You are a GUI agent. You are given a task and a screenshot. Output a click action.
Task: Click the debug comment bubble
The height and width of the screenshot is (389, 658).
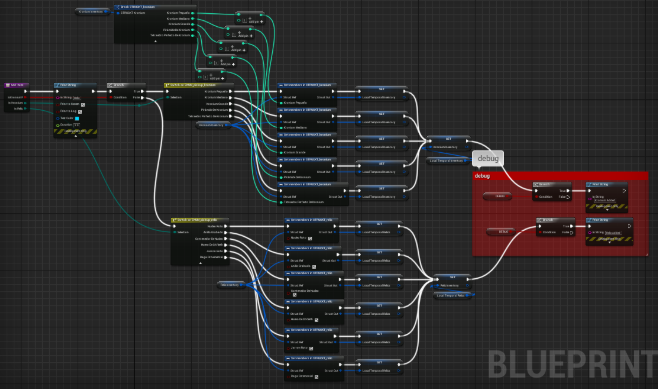point(488,159)
